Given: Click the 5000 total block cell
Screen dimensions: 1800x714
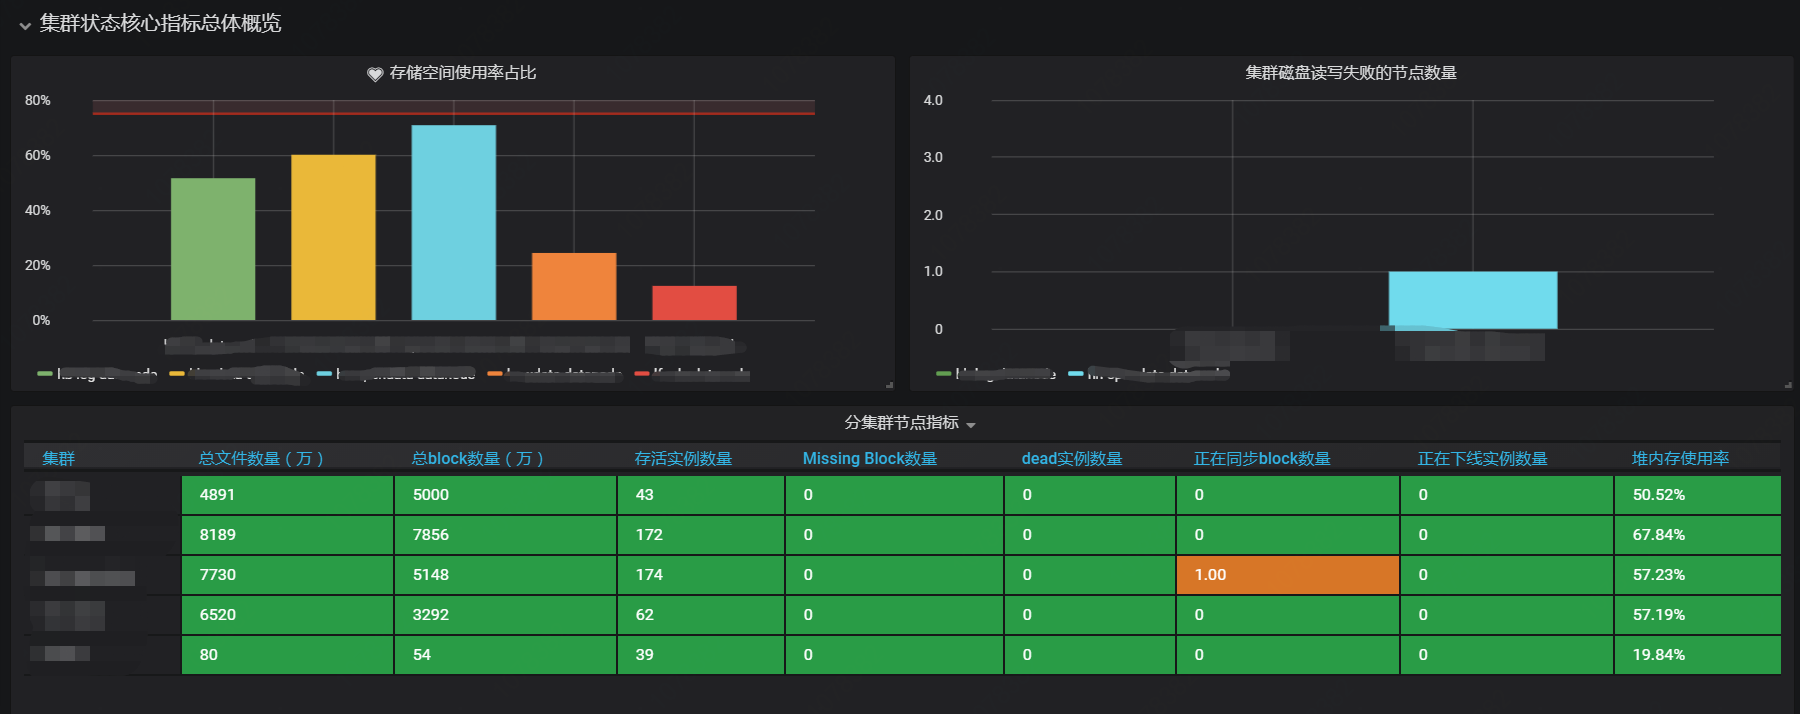Looking at the screenshot, I should pyautogui.click(x=505, y=495).
